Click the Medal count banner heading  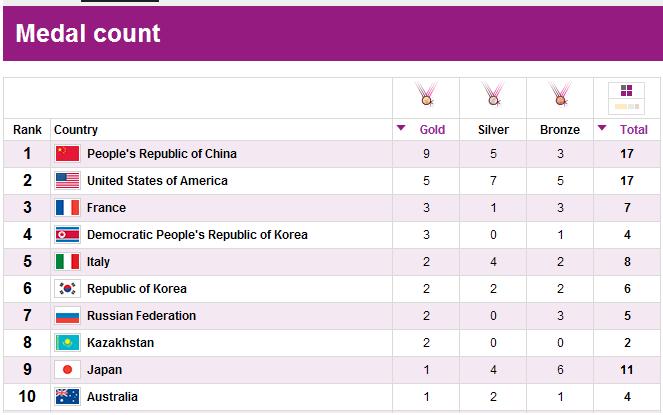pos(88,33)
